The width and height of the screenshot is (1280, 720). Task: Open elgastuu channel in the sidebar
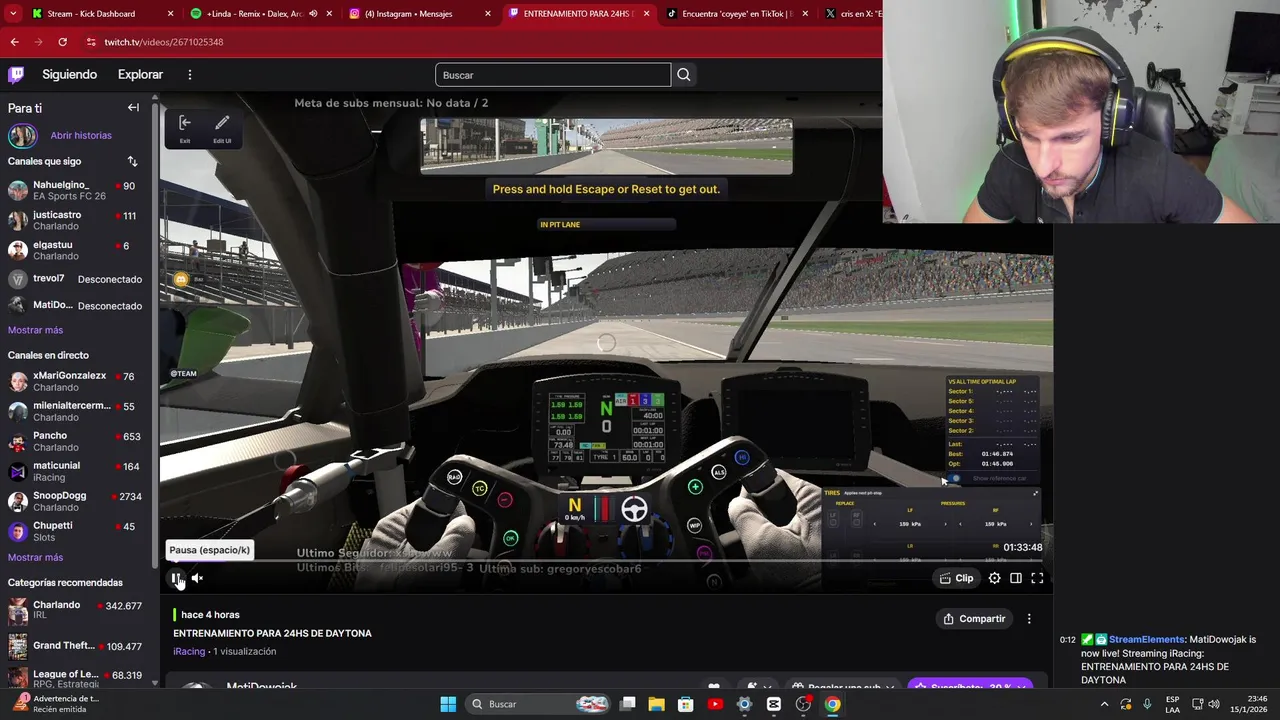78,250
